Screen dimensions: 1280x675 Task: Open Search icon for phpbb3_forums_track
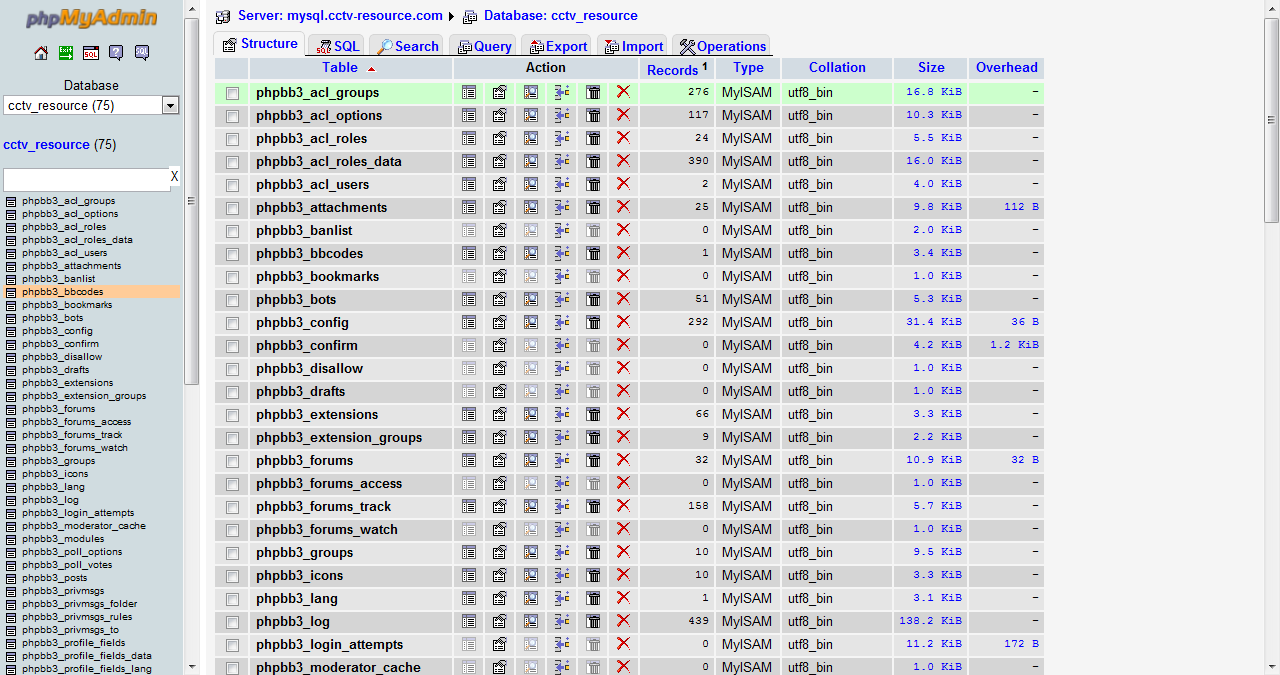pos(531,506)
